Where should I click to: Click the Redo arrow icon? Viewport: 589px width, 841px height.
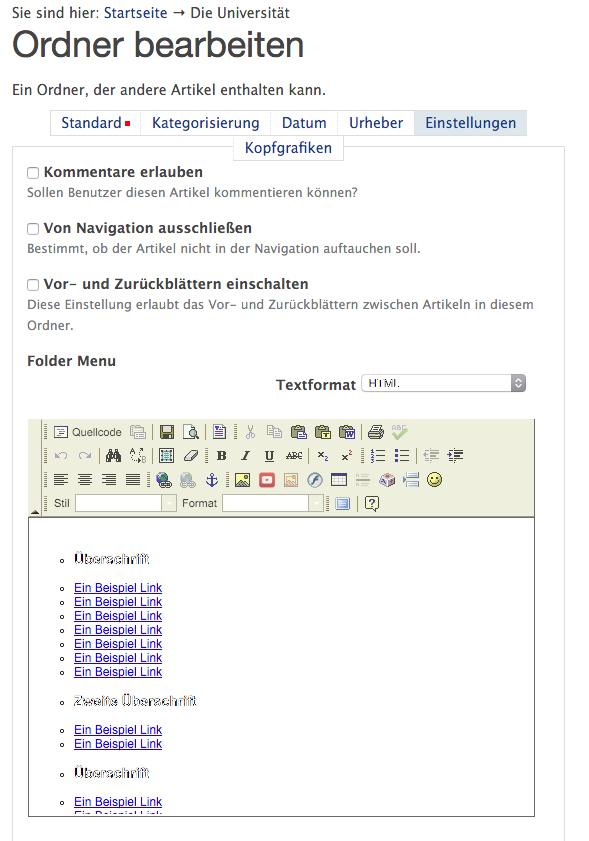85,456
